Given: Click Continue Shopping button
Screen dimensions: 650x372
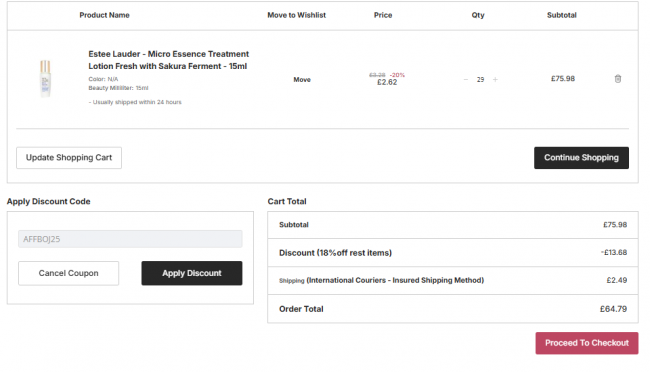Looking at the screenshot, I should coord(581,158).
